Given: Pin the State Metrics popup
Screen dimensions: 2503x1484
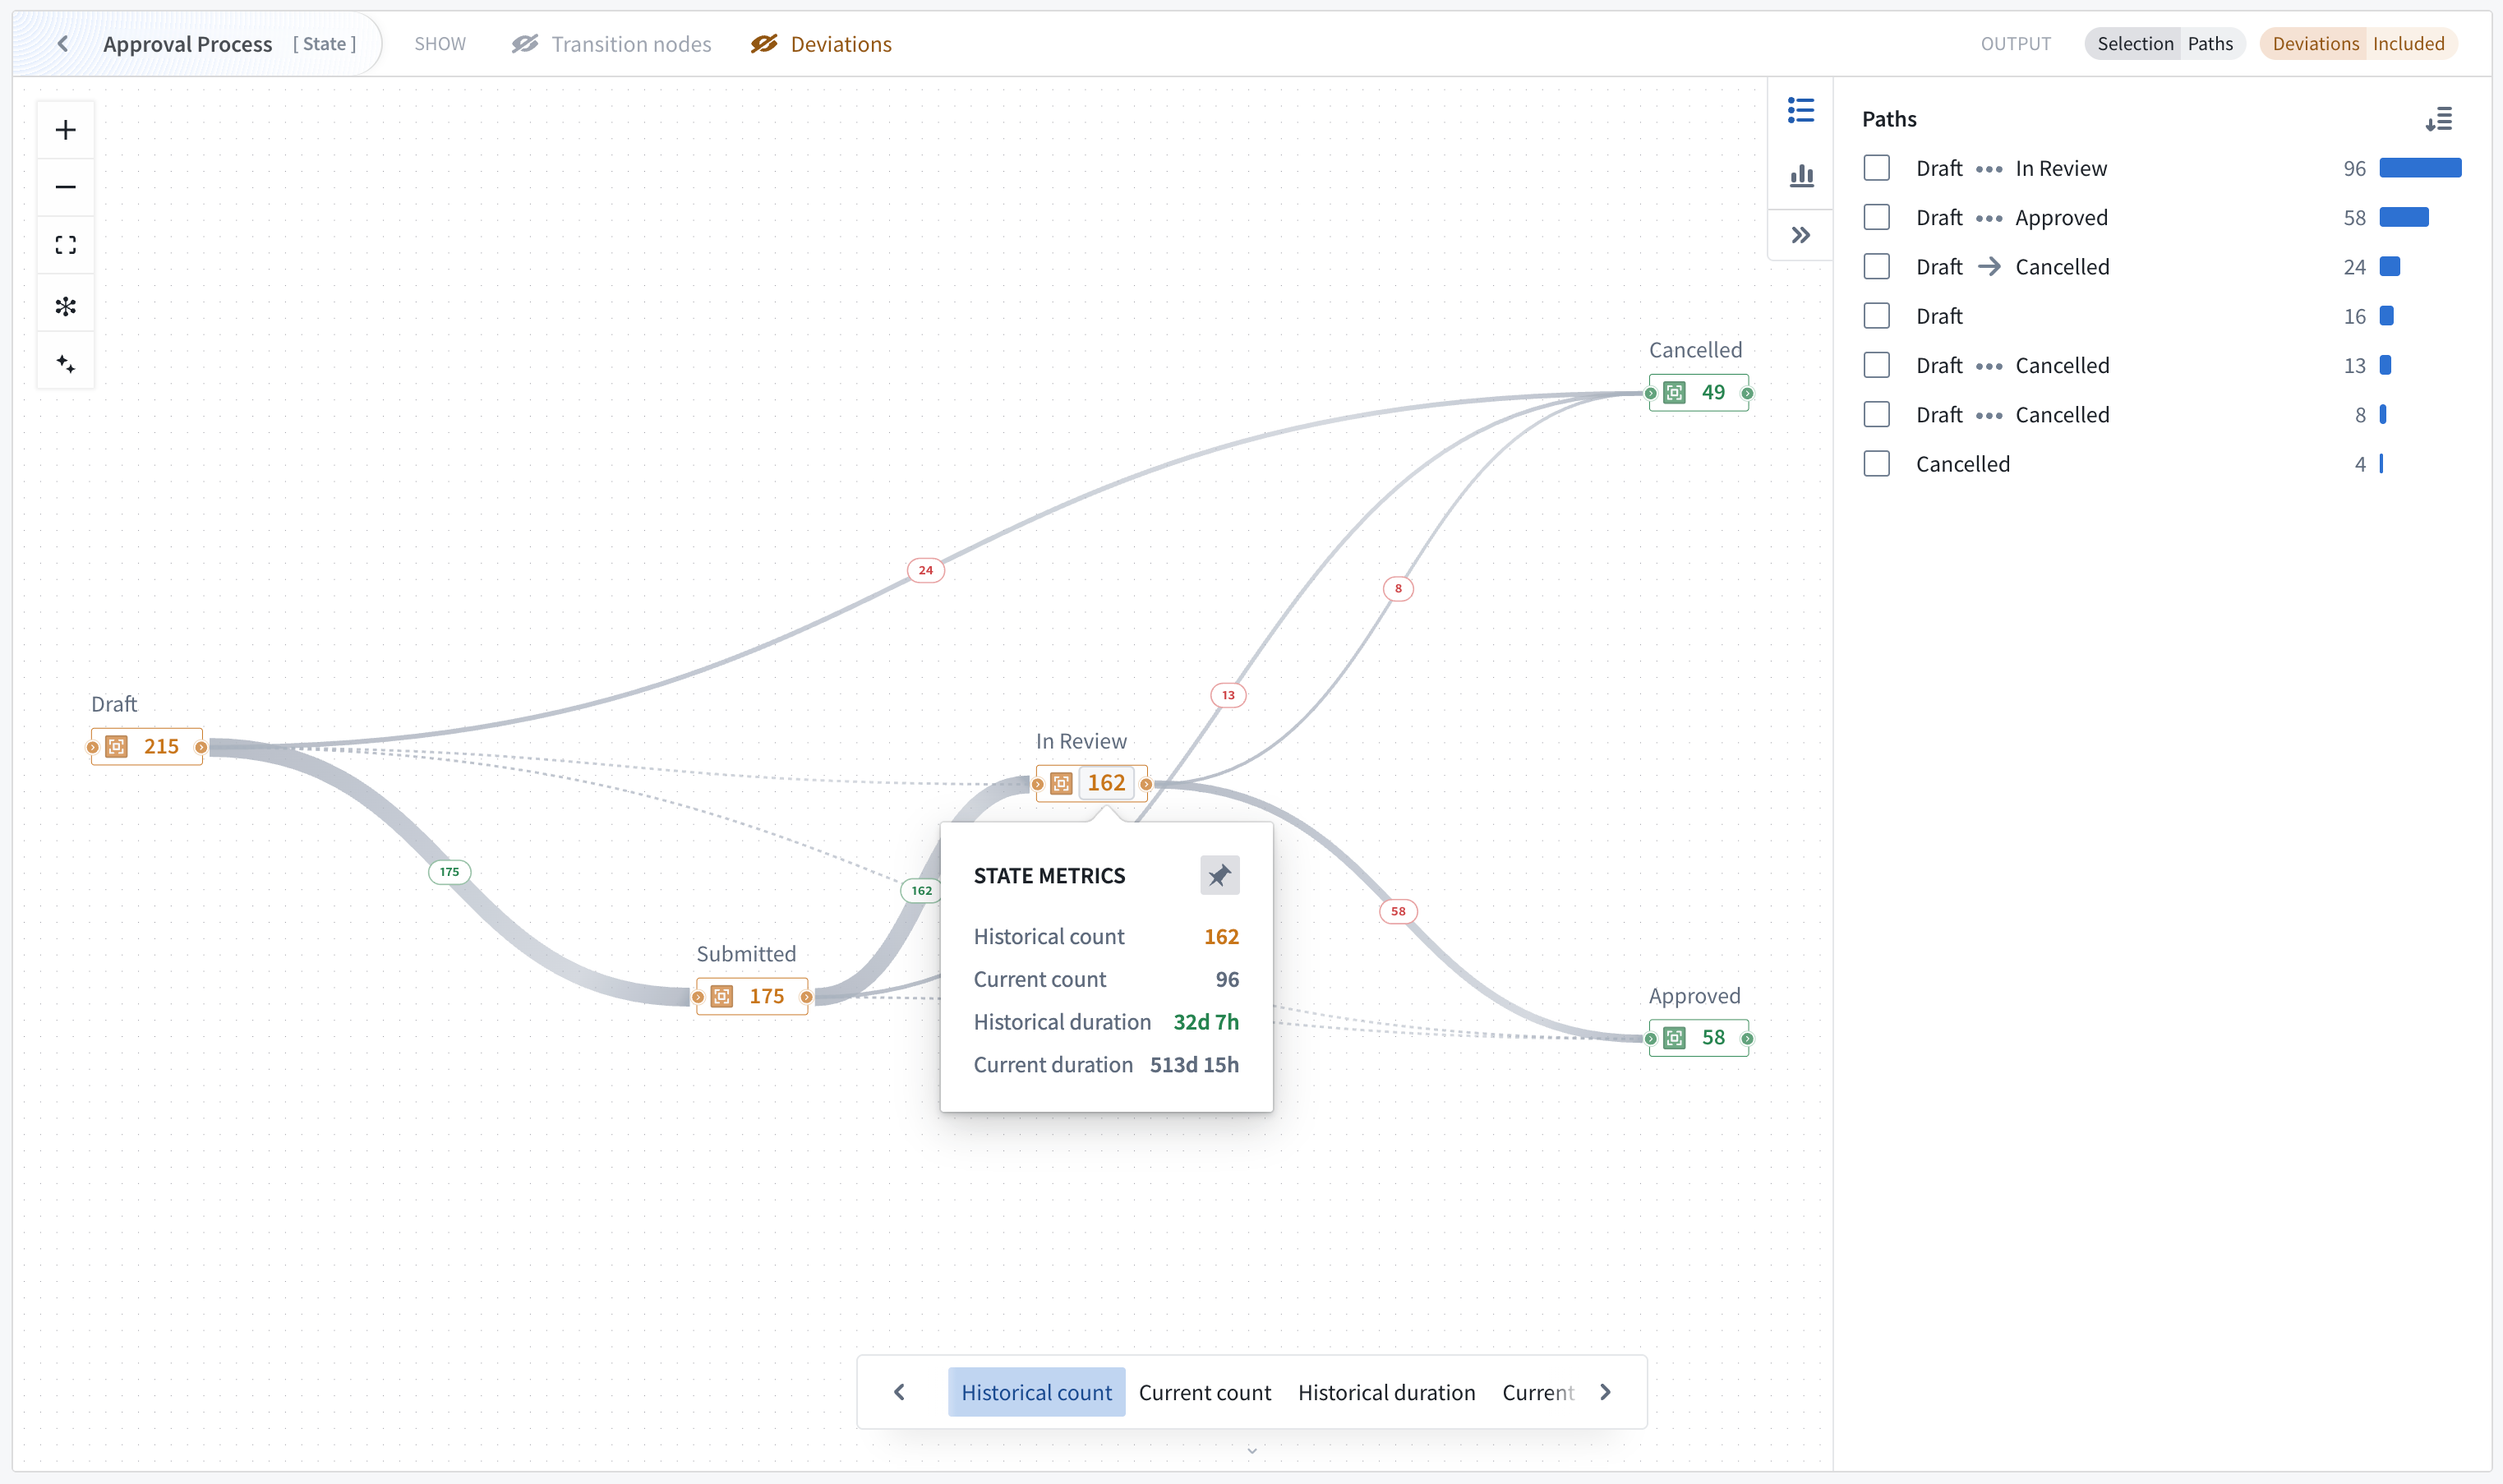Looking at the screenshot, I should (x=1219, y=874).
